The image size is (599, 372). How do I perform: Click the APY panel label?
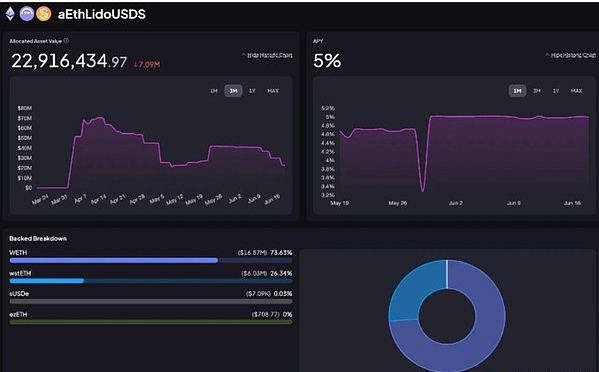click(x=318, y=41)
